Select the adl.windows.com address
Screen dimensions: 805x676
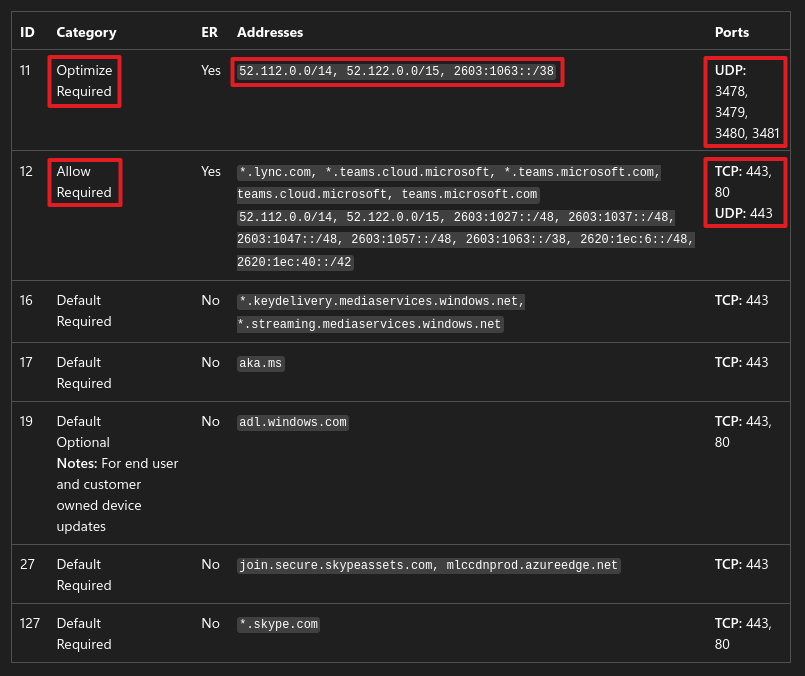292,422
